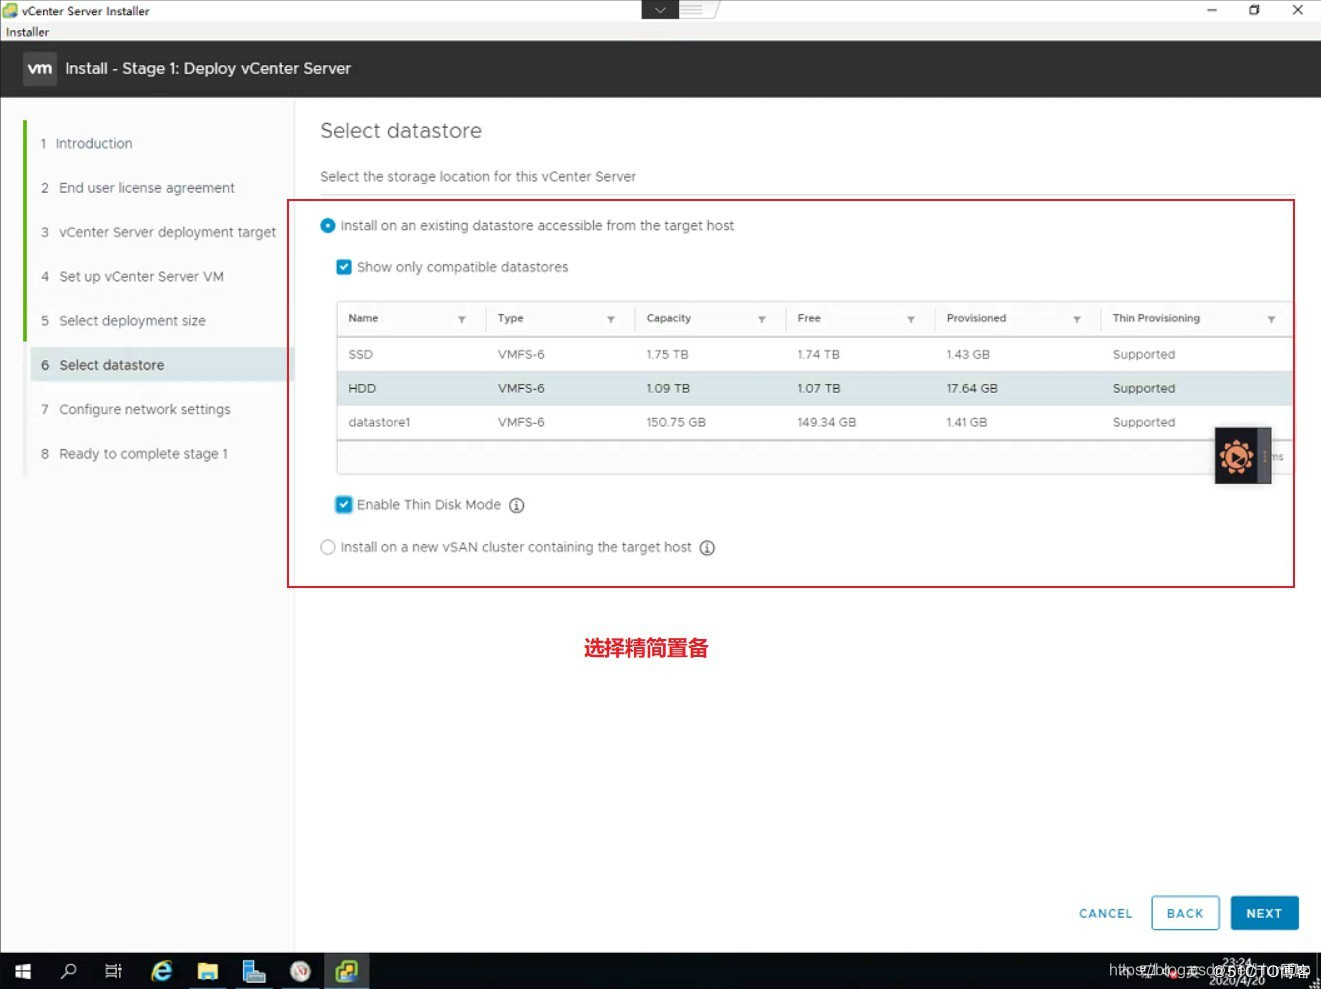The height and width of the screenshot is (989, 1321).
Task: Go to step 4 Set up vCenter Server VM
Action: tap(132, 277)
